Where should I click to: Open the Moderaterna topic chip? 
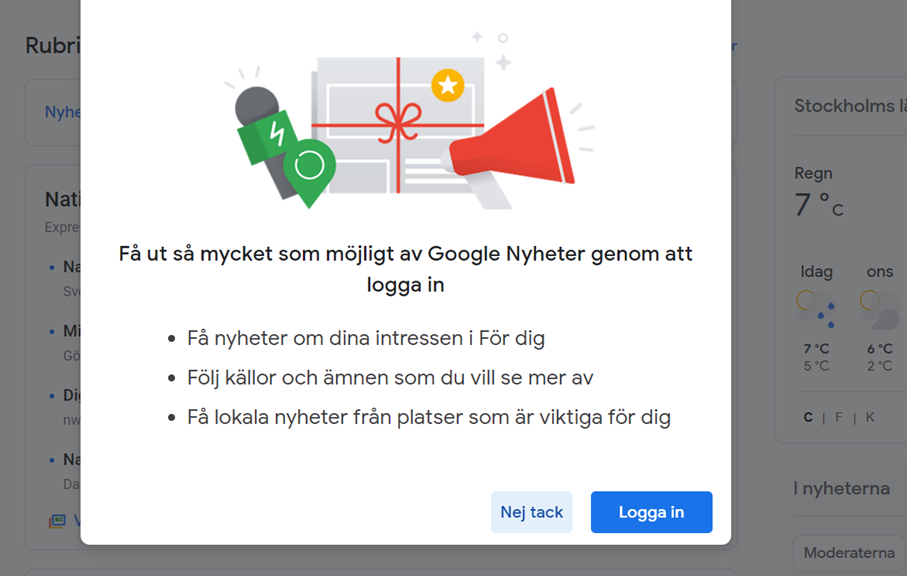(849, 553)
